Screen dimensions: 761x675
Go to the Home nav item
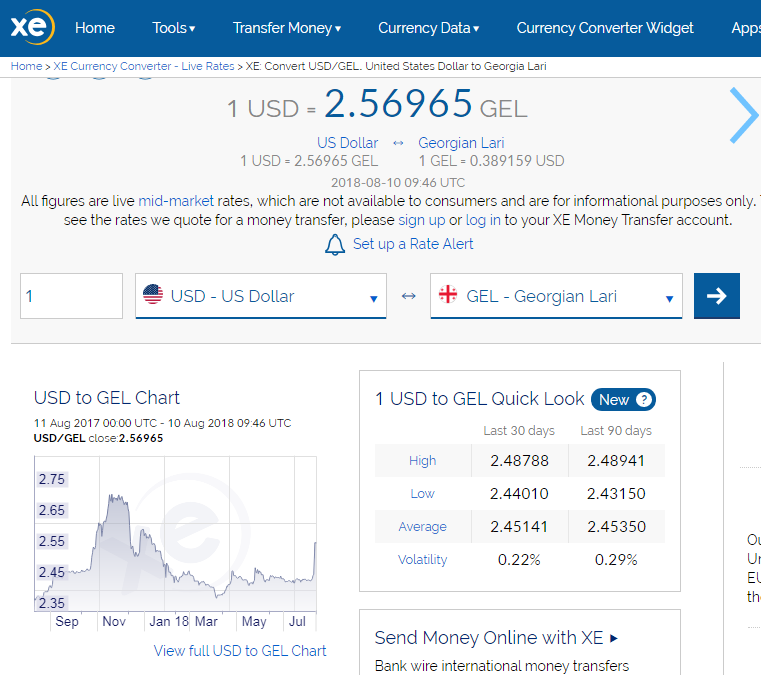point(95,28)
